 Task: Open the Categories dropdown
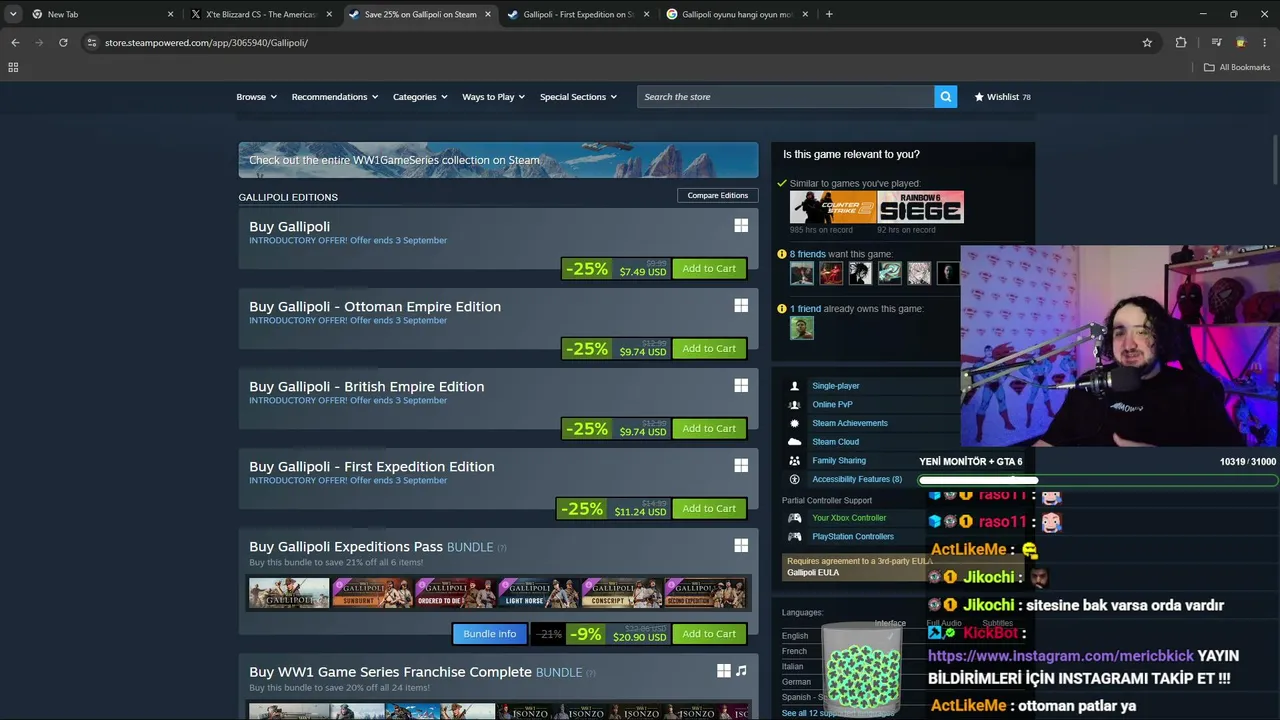[x=420, y=97]
